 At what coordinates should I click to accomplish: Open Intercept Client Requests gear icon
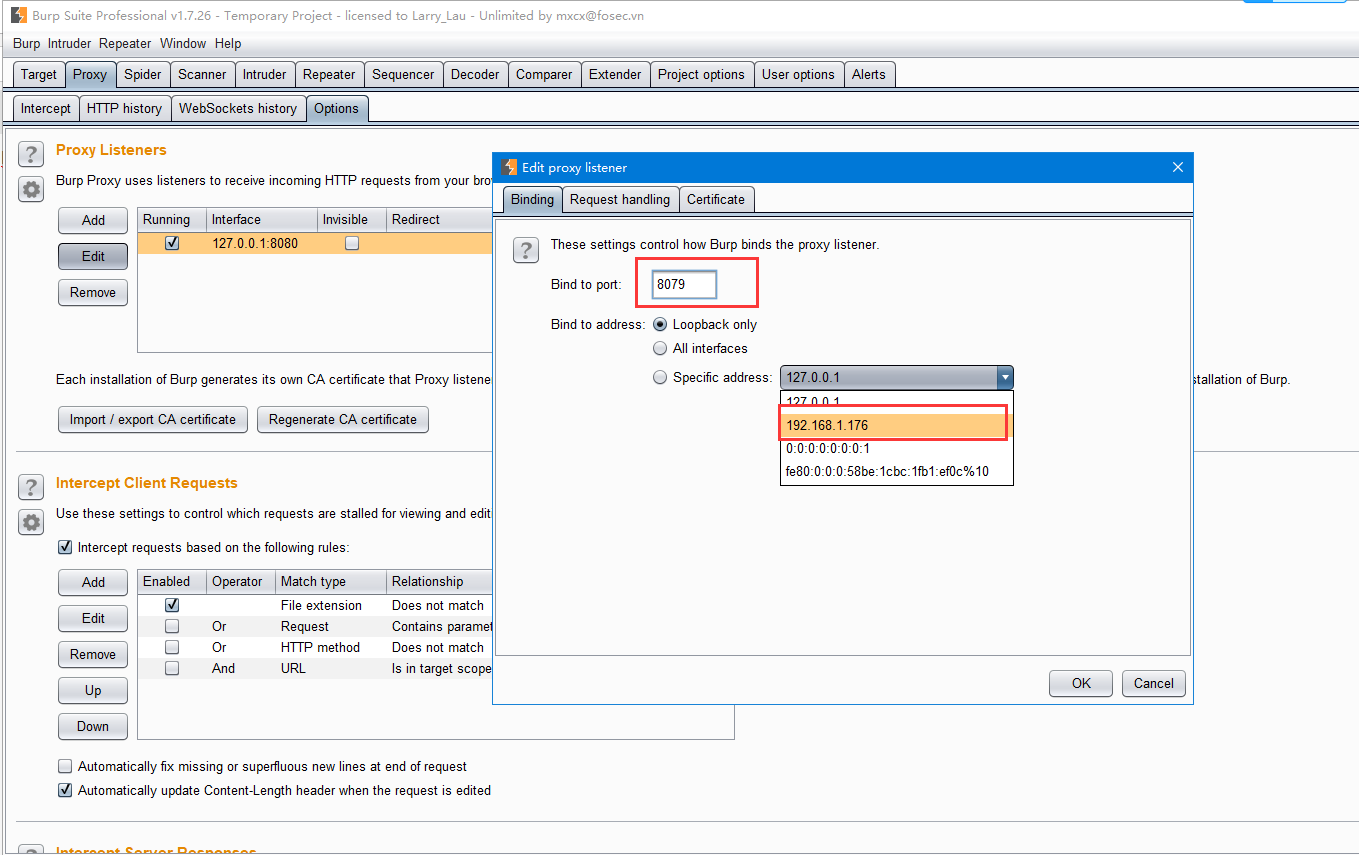click(x=31, y=522)
